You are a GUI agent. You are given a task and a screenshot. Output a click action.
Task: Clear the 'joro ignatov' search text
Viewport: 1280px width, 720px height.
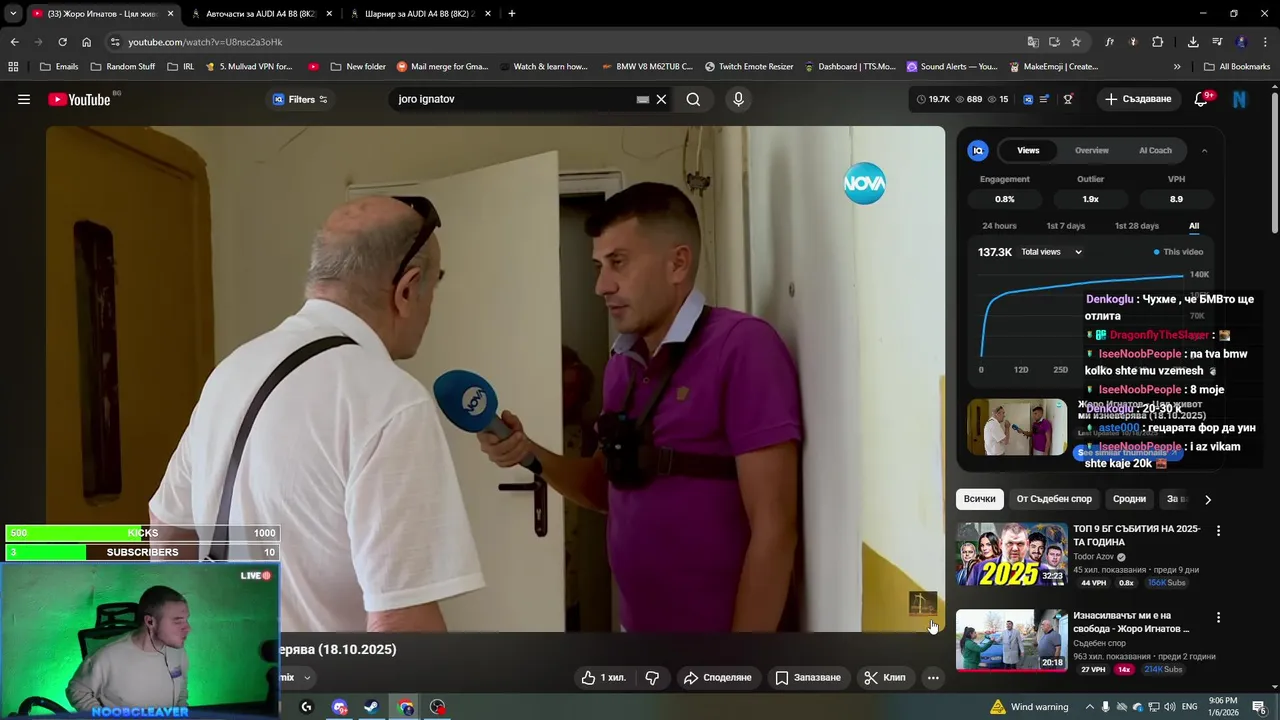pos(661,99)
